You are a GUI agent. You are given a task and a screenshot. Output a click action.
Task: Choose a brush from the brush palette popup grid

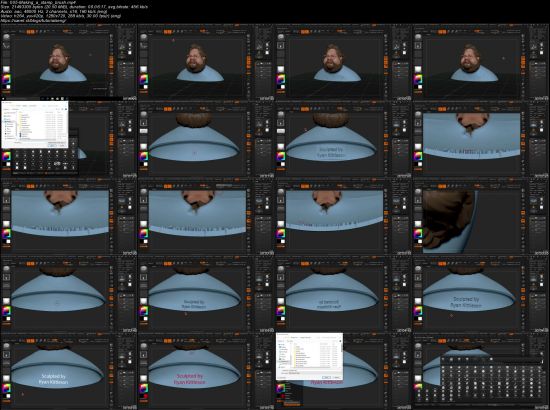491,379
